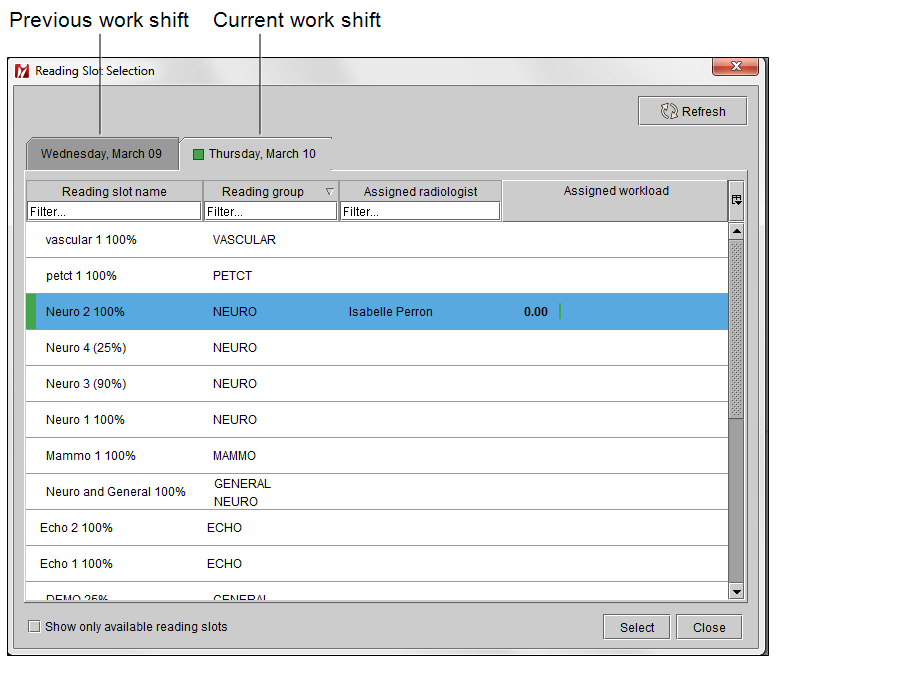Click the column chooser table icon above scrollbar
Image resolution: width=900 pixels, height=676 pixels.
(x=736, y=200)
